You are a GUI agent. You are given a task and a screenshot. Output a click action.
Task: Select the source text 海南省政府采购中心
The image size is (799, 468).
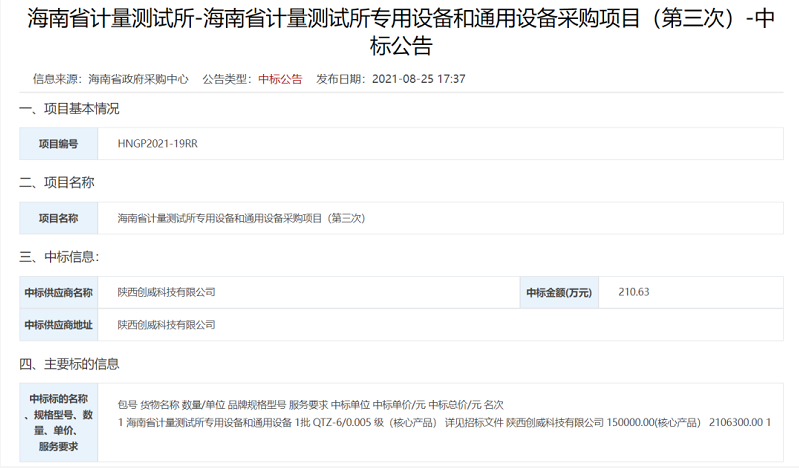click(x=138, y=79)
